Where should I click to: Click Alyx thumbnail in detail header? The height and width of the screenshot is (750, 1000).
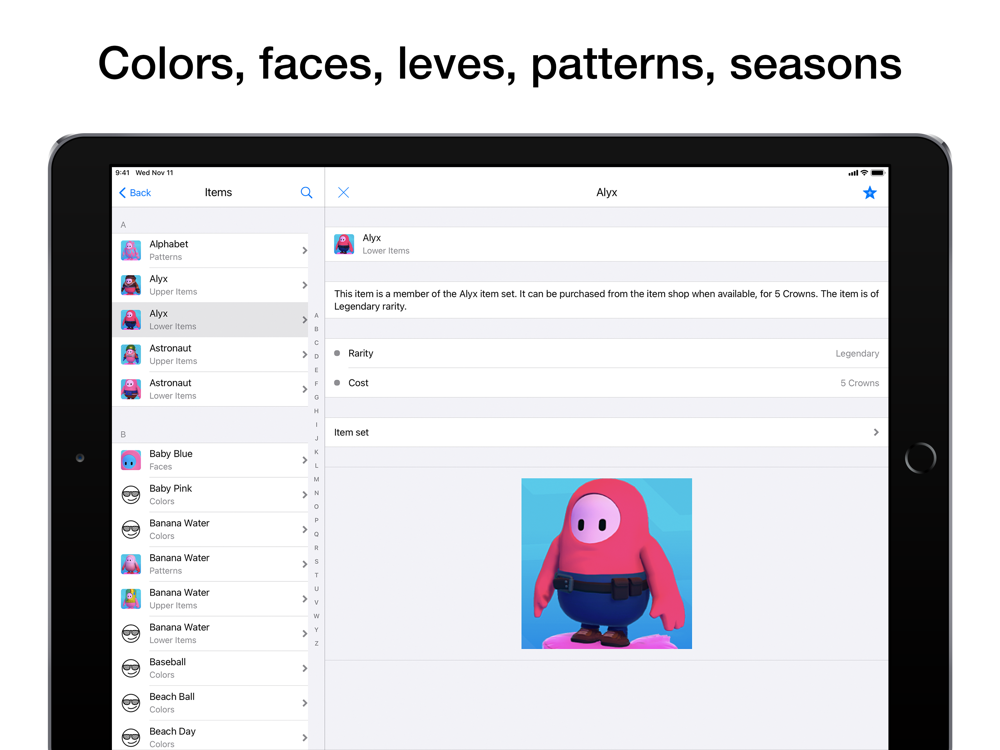pos(344,244)
